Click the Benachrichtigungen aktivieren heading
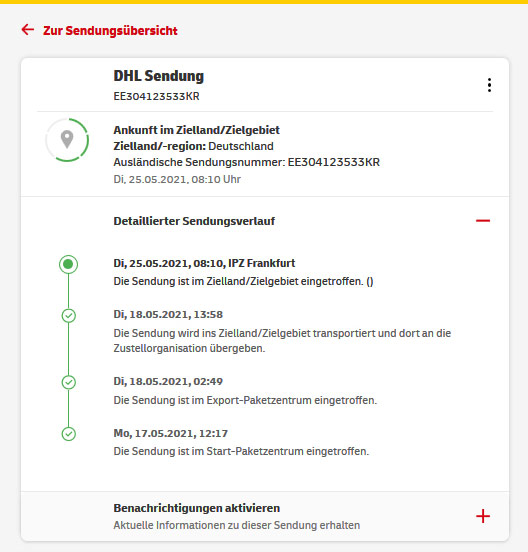 click(x=197, y=508)
